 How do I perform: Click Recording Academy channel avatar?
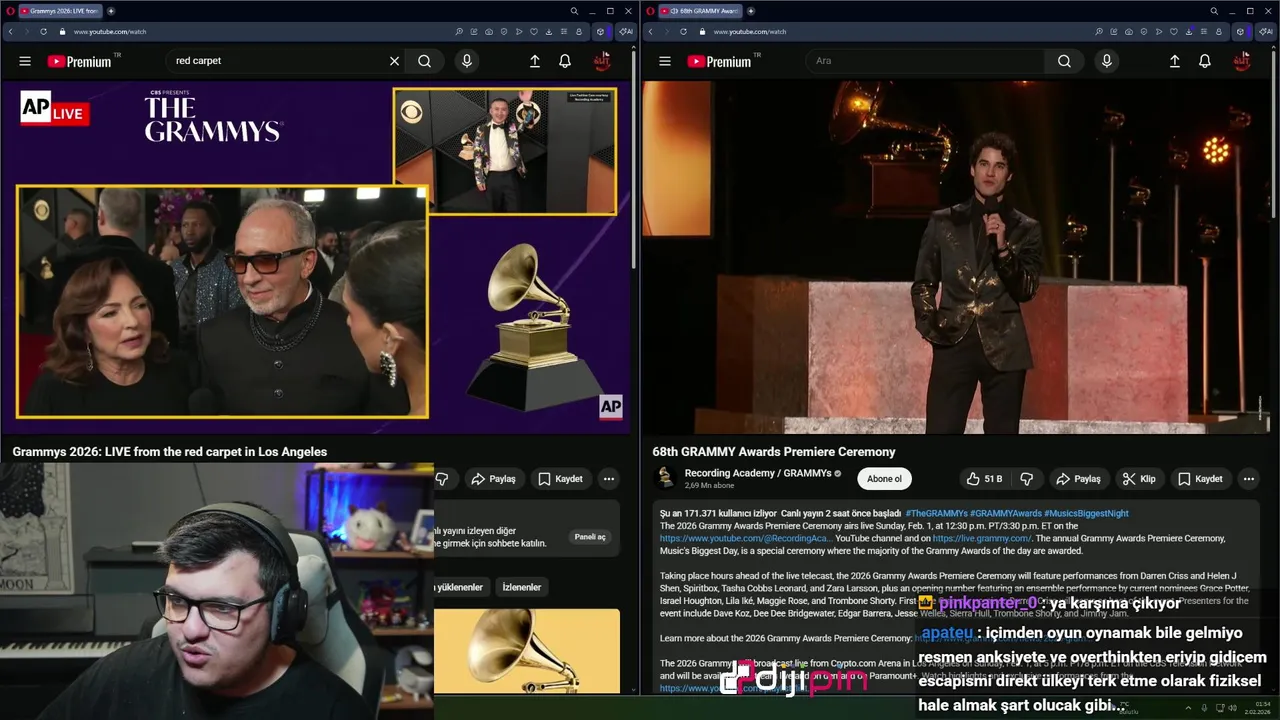click(665, 478)
